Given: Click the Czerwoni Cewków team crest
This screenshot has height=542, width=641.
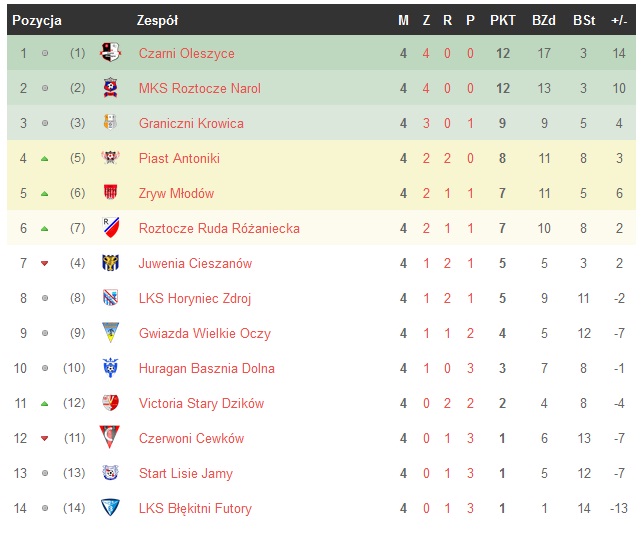Looking at the screenshot, I should pyautogui.click(x=110, y=438).
